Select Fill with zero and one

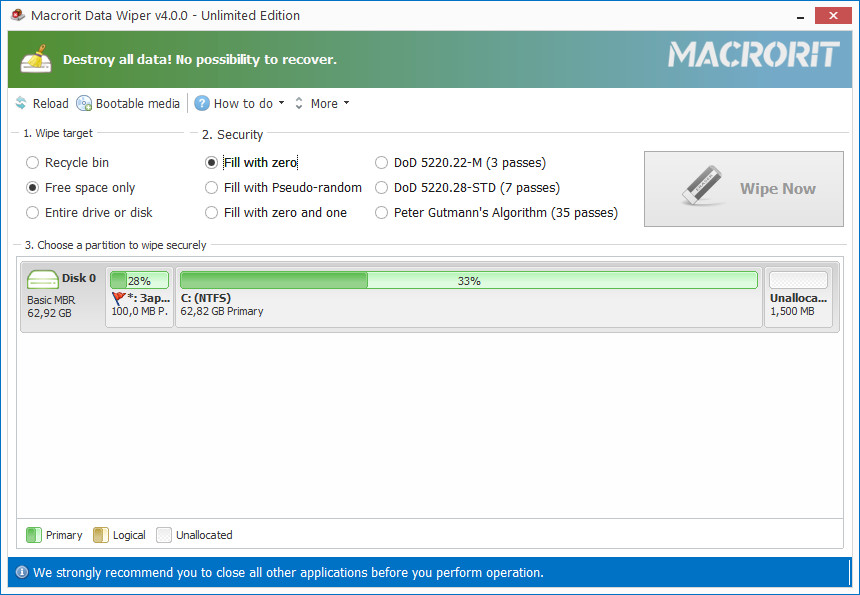pyautogui.click(x=276, y=213)
